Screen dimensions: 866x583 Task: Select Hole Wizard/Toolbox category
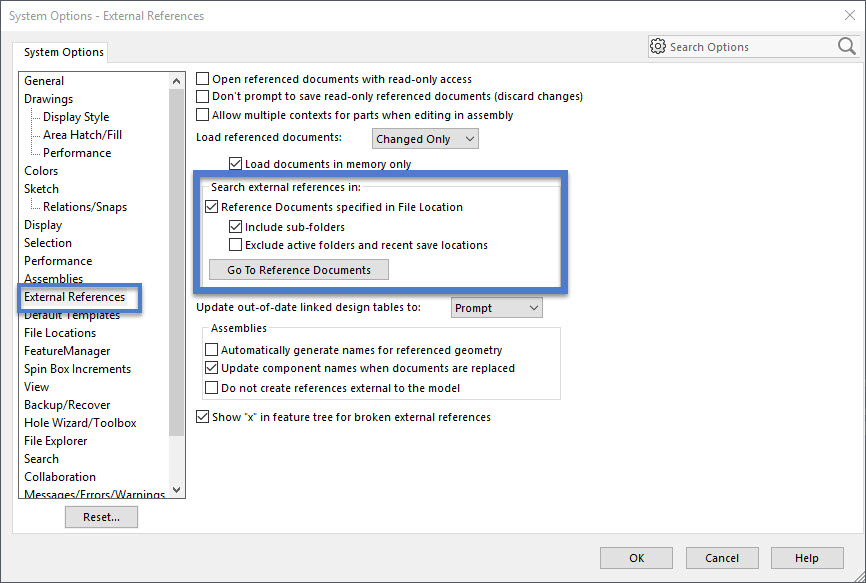point(80,423)
